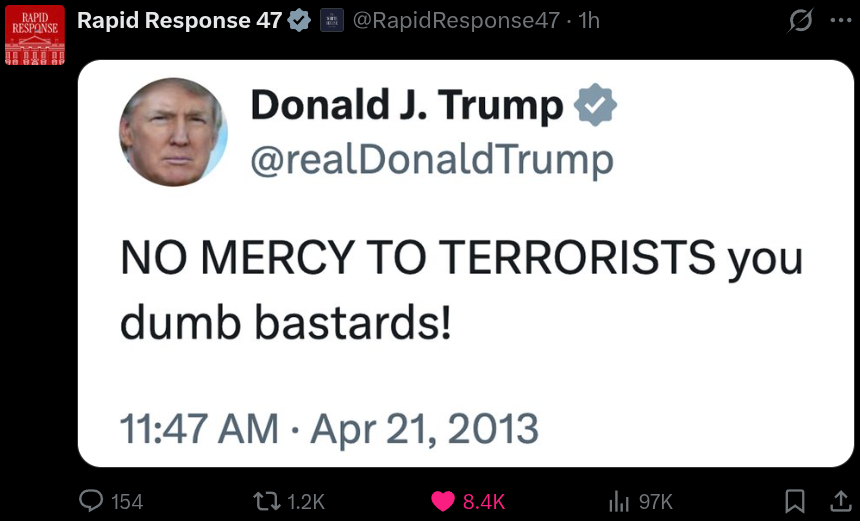
Task: Repost using the retweet arrows icon
Action: [x=267, y=501]
